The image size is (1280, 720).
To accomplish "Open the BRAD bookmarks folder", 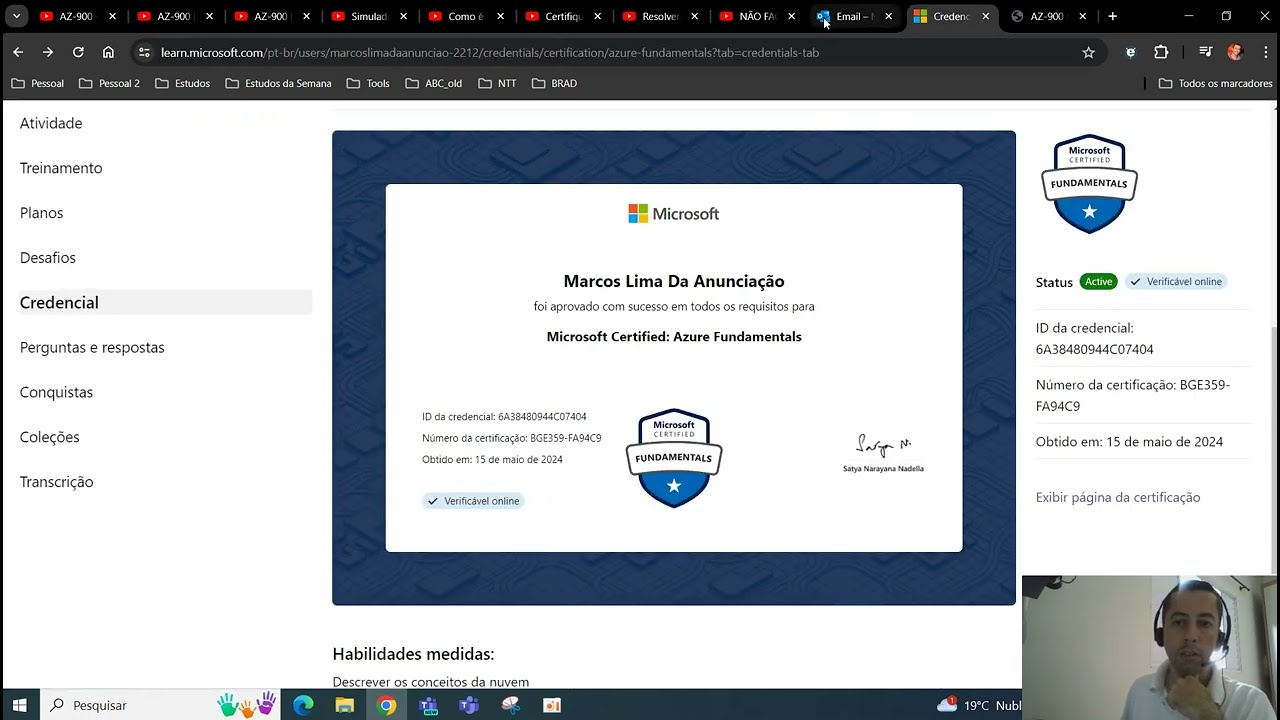I will click(x=554, y=83).
